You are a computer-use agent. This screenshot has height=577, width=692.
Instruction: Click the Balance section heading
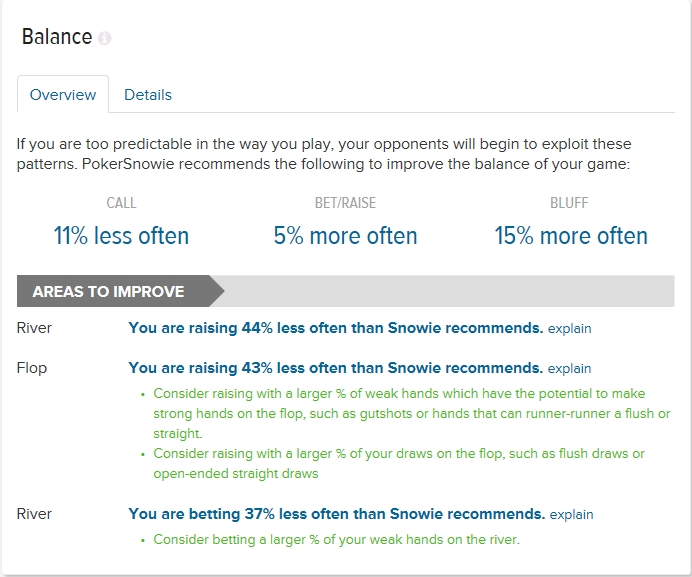point(57,37)
